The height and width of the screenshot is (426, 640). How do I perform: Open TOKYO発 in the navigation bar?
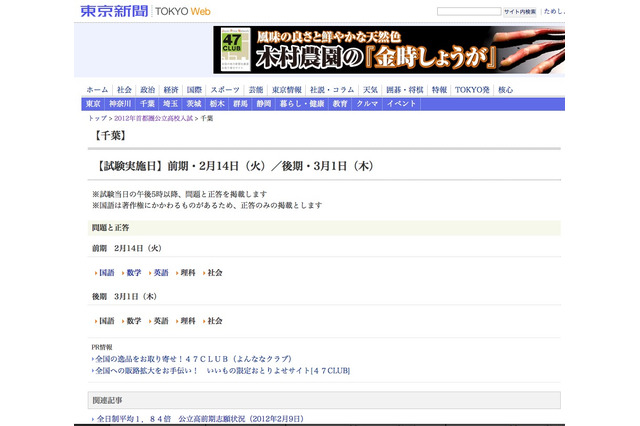(472, 90)
